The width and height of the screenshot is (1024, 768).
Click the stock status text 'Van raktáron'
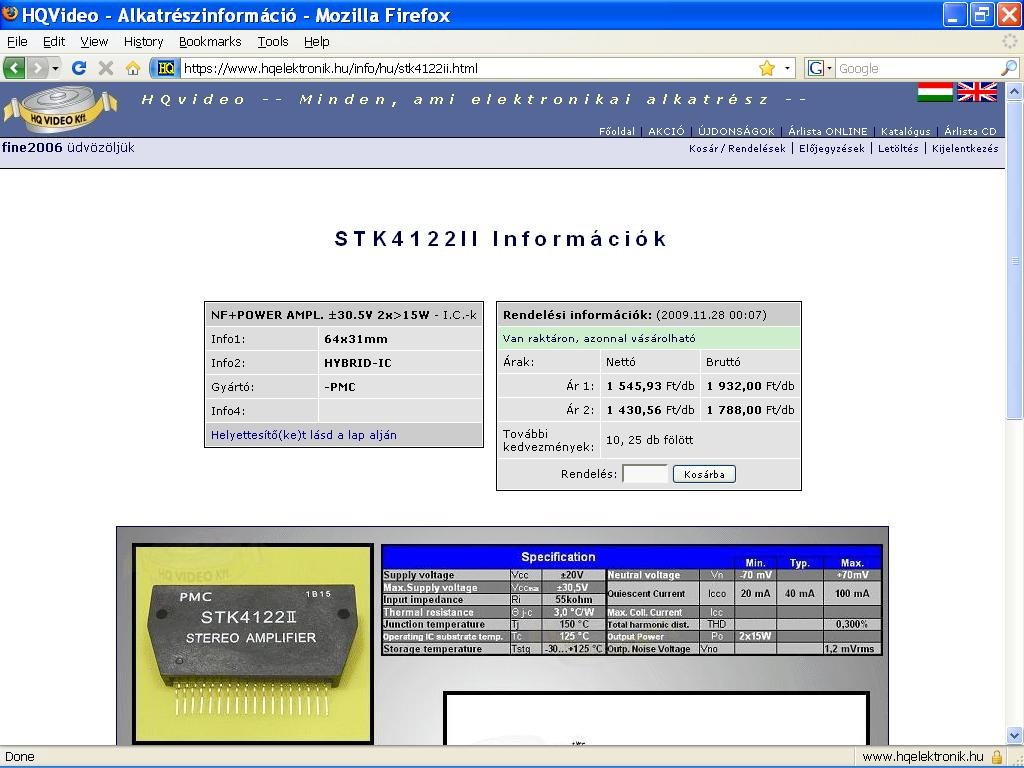[599, 338]
